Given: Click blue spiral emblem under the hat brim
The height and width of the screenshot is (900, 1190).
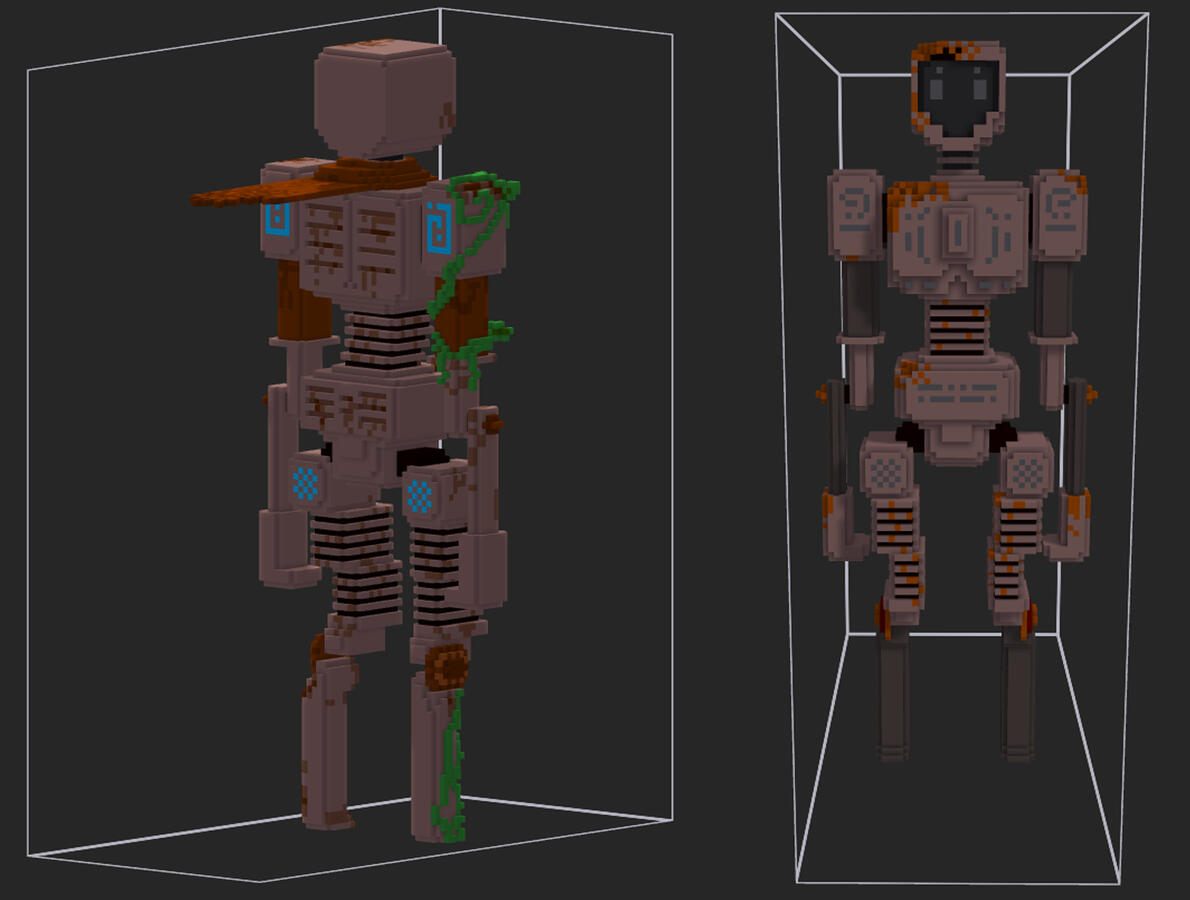Looking at the screenshot, I should point(277,220).
